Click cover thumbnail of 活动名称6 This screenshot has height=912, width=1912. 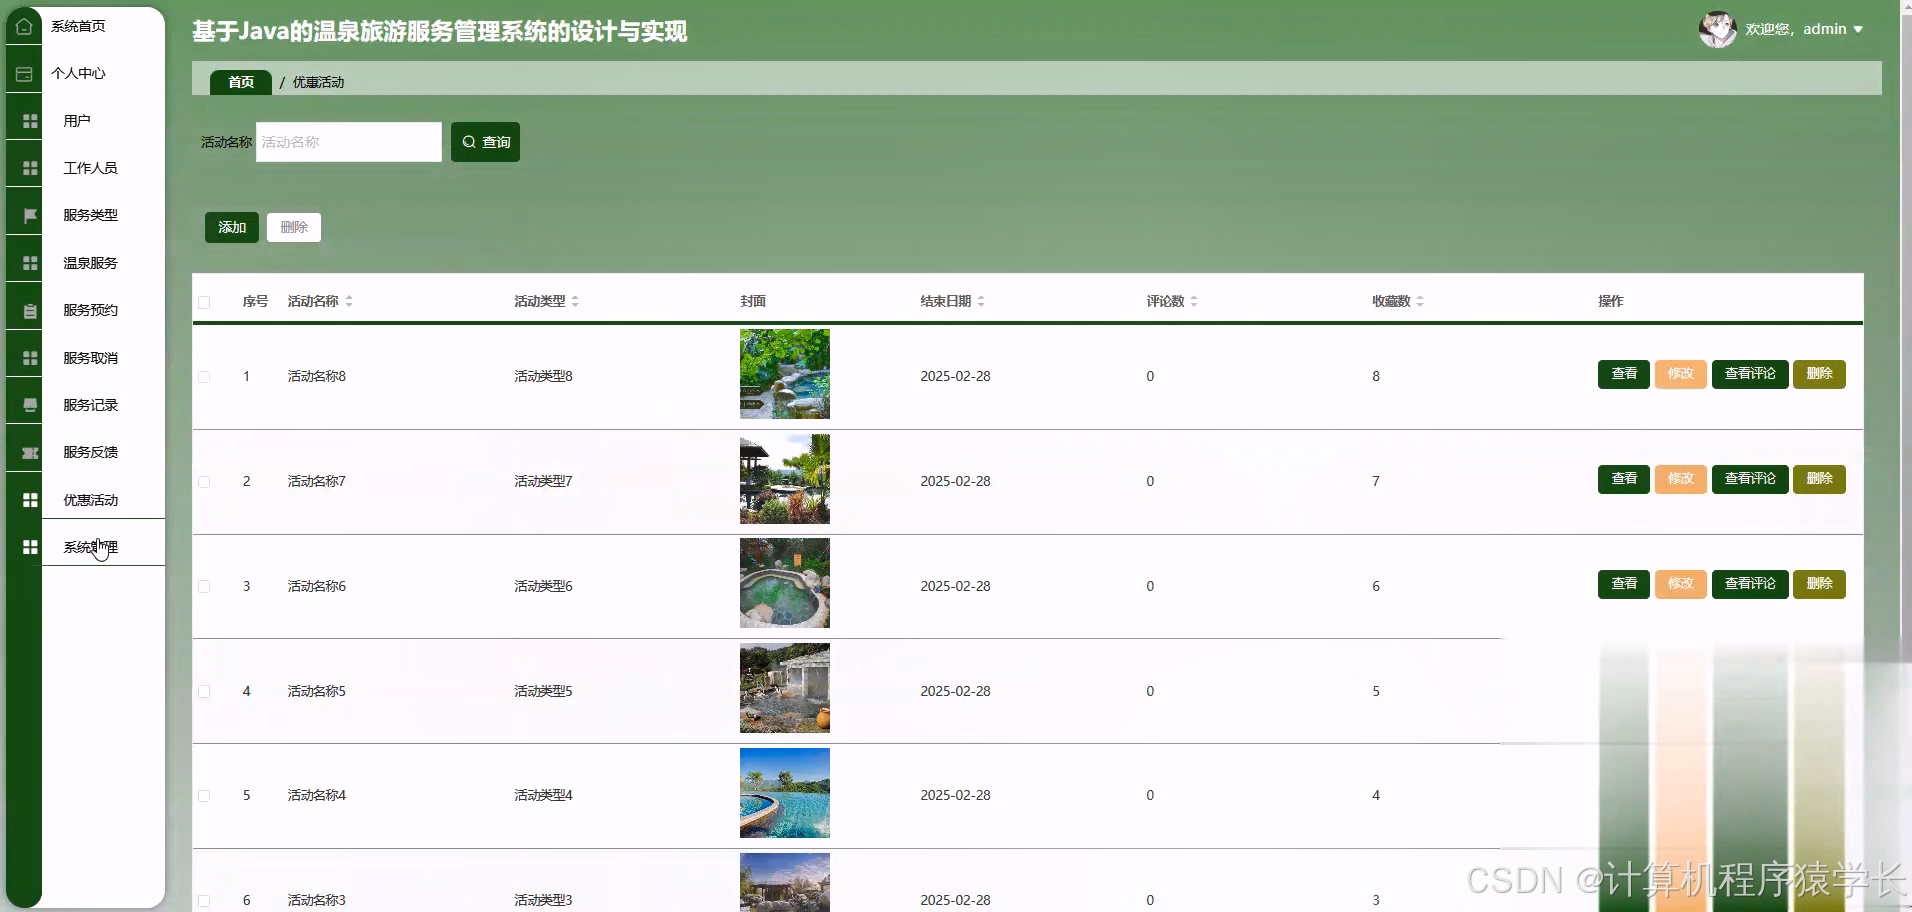point(785,583)
